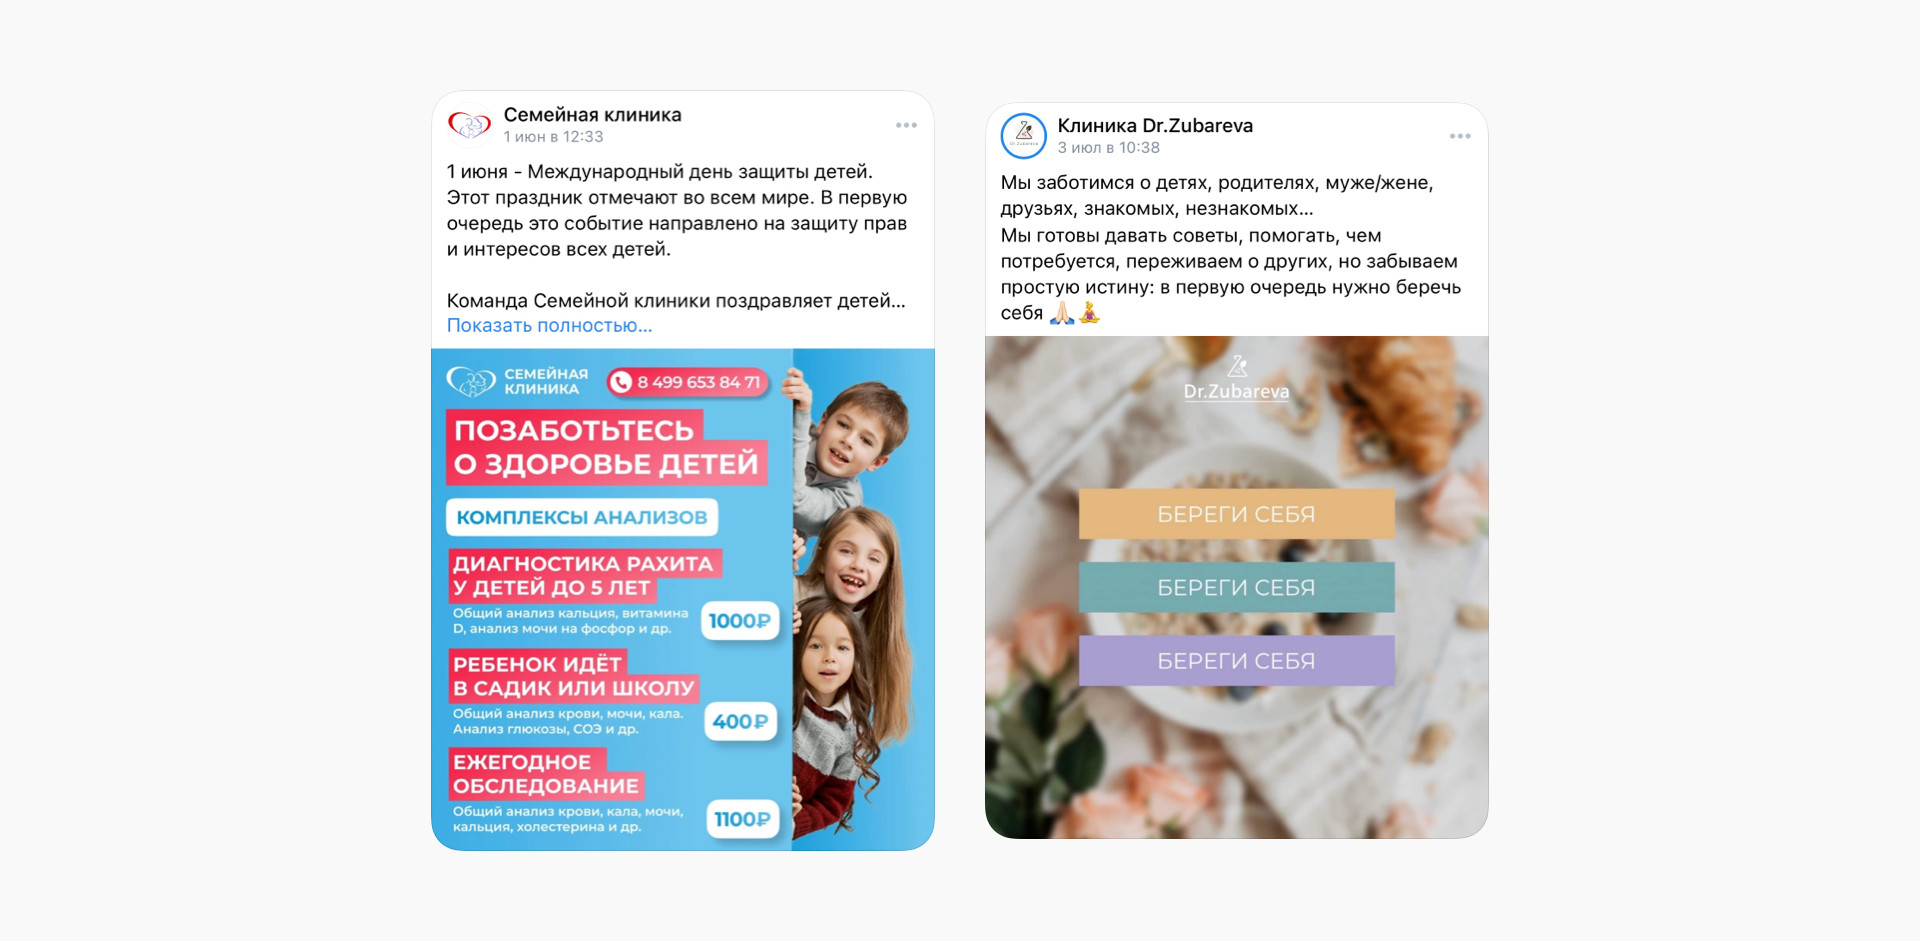
Task: Open Клиника Dr.Zubareva page name link
Action: pos(1155,125)
